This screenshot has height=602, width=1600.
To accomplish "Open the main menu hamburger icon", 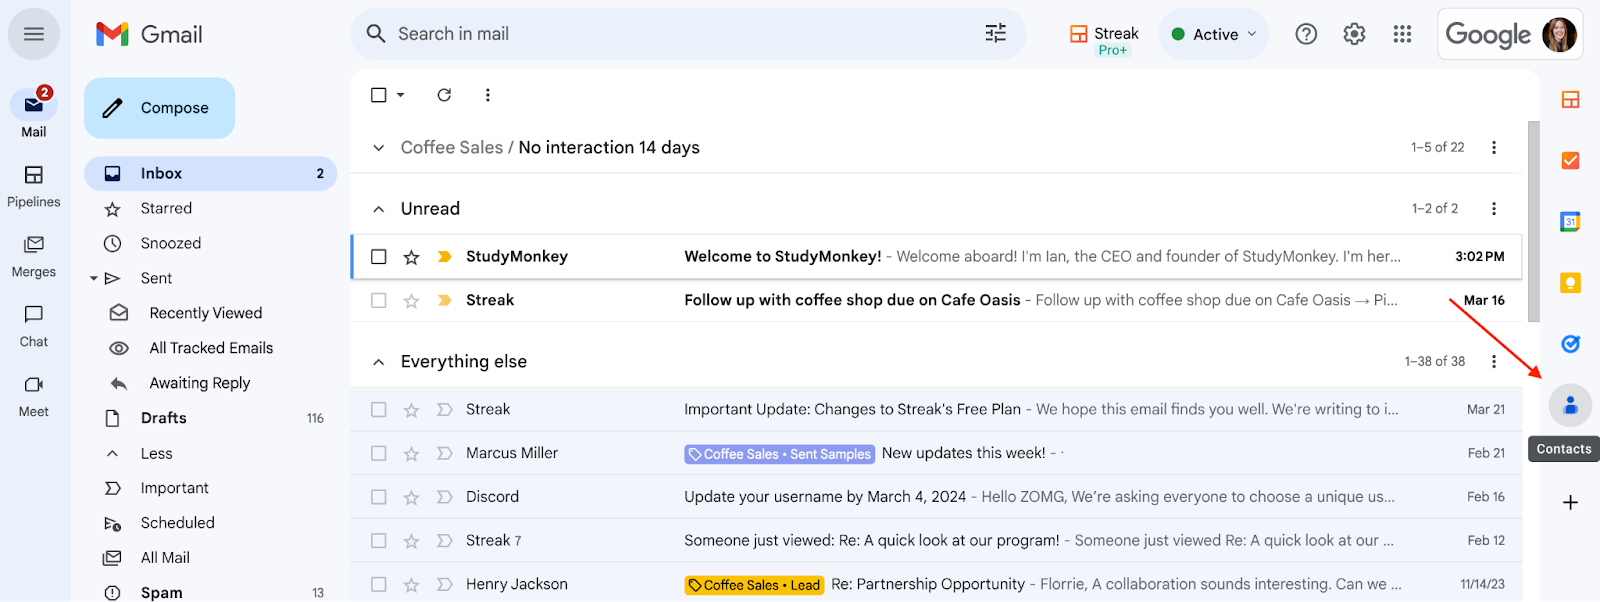I will 34,34.
